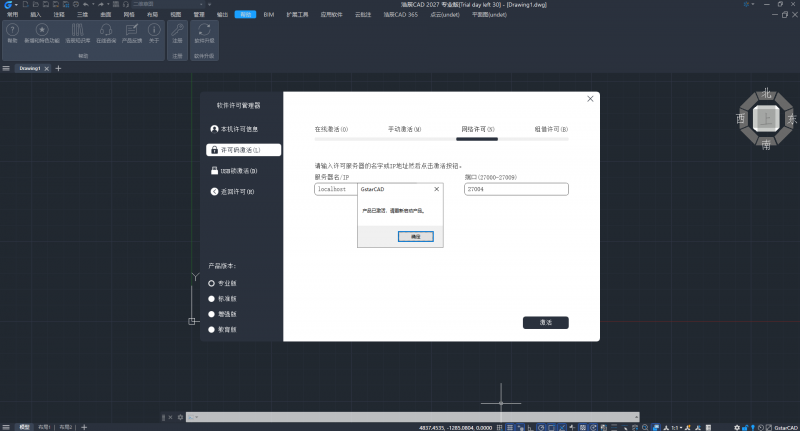Switch to BIM ribbon tab

point(269,15)
